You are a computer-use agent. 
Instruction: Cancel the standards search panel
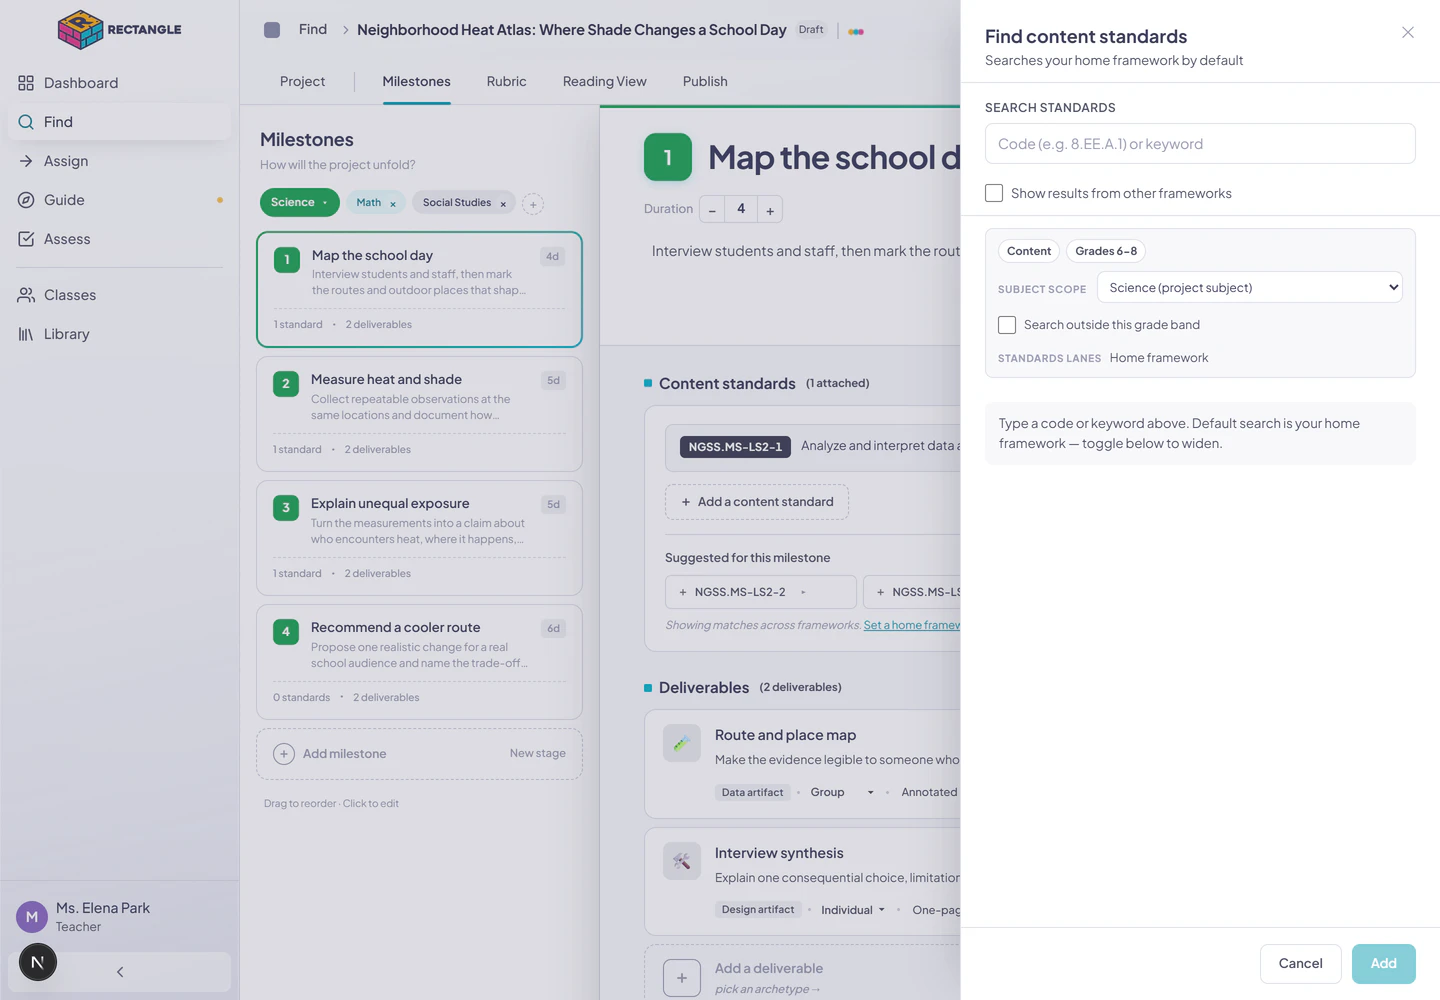pos(1300,964)
